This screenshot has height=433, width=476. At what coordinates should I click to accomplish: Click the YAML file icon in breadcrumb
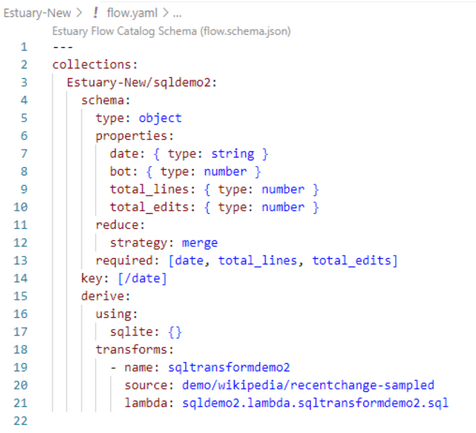coord(96,13)
